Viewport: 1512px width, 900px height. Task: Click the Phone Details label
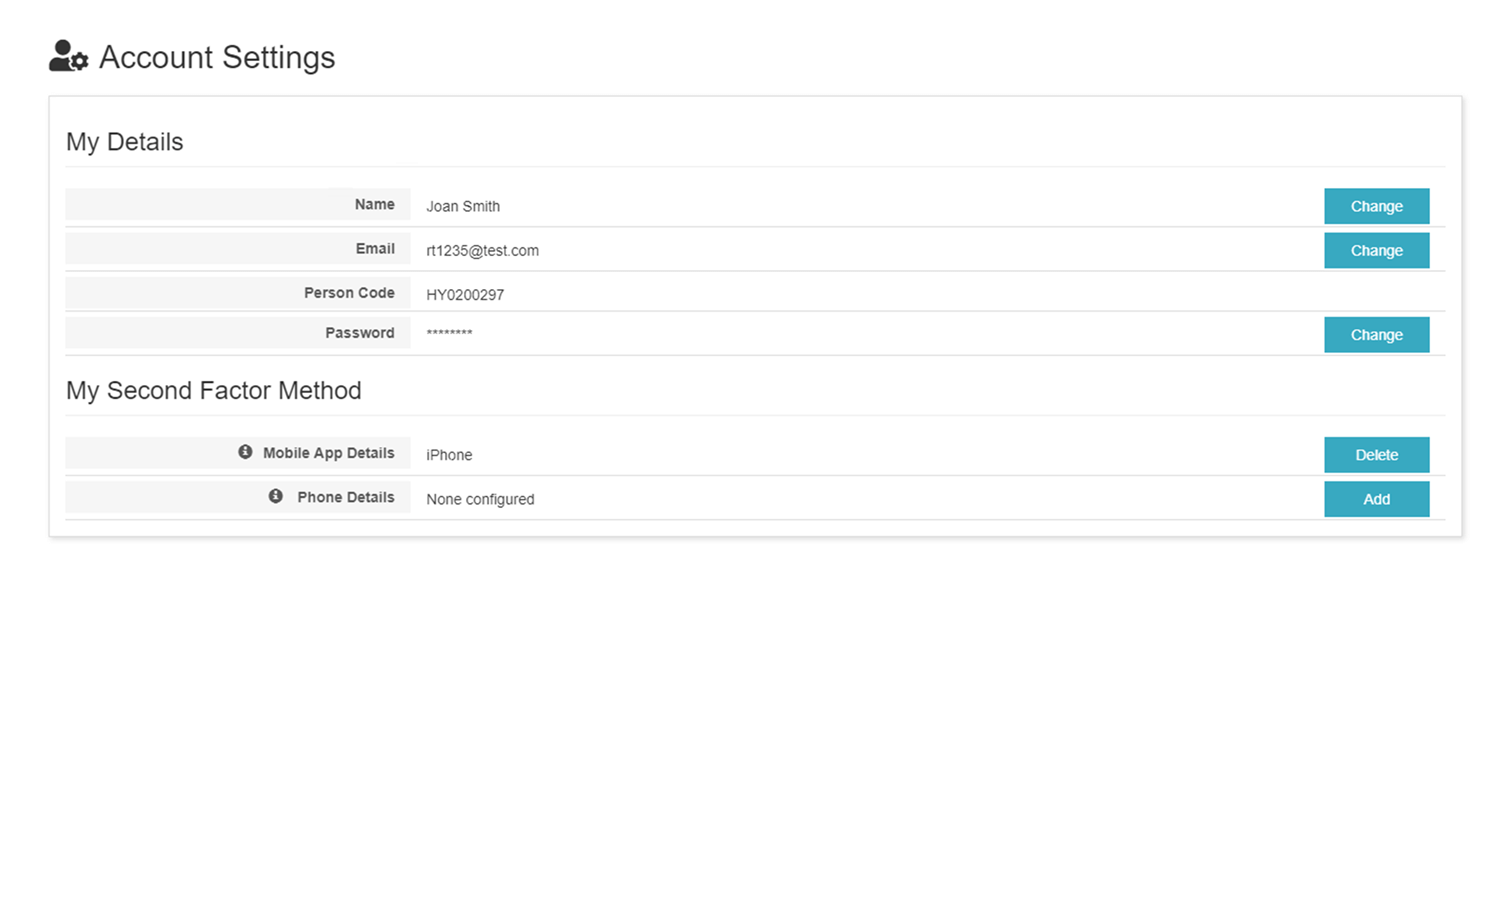[x=346, y=497]
